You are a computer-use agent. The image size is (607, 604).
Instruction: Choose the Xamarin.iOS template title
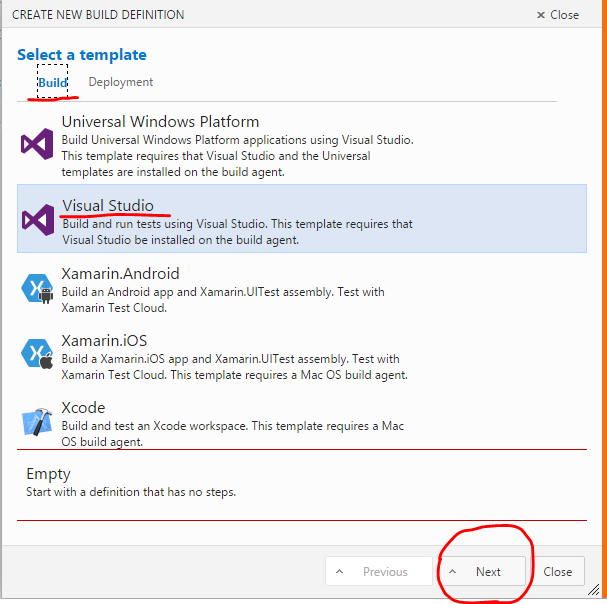coord(104,341)
